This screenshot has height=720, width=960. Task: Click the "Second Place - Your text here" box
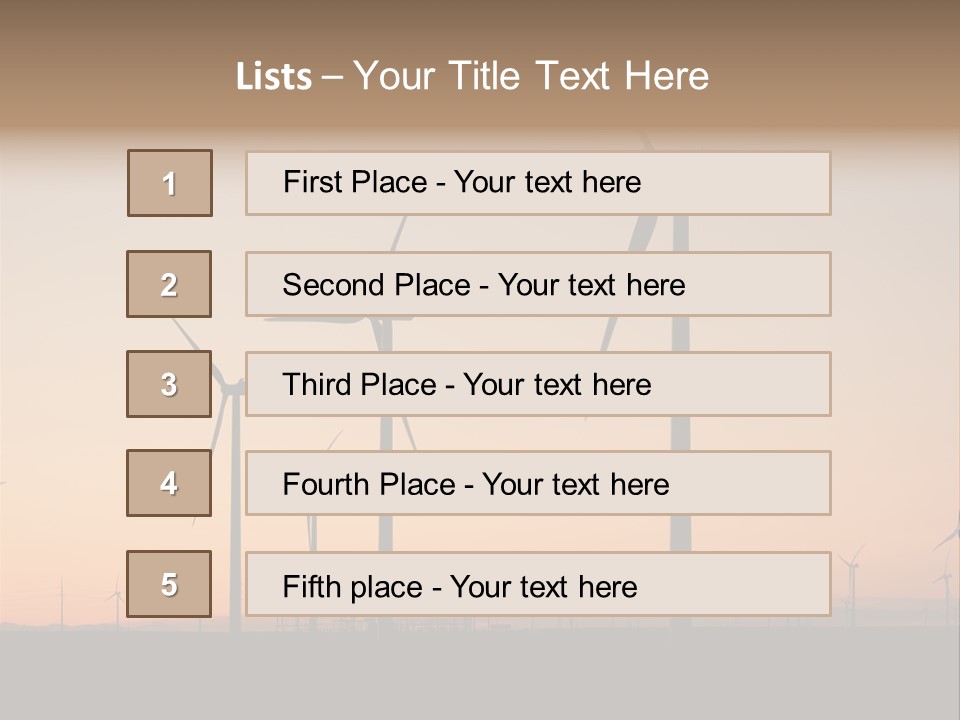(x=538, y=284)
